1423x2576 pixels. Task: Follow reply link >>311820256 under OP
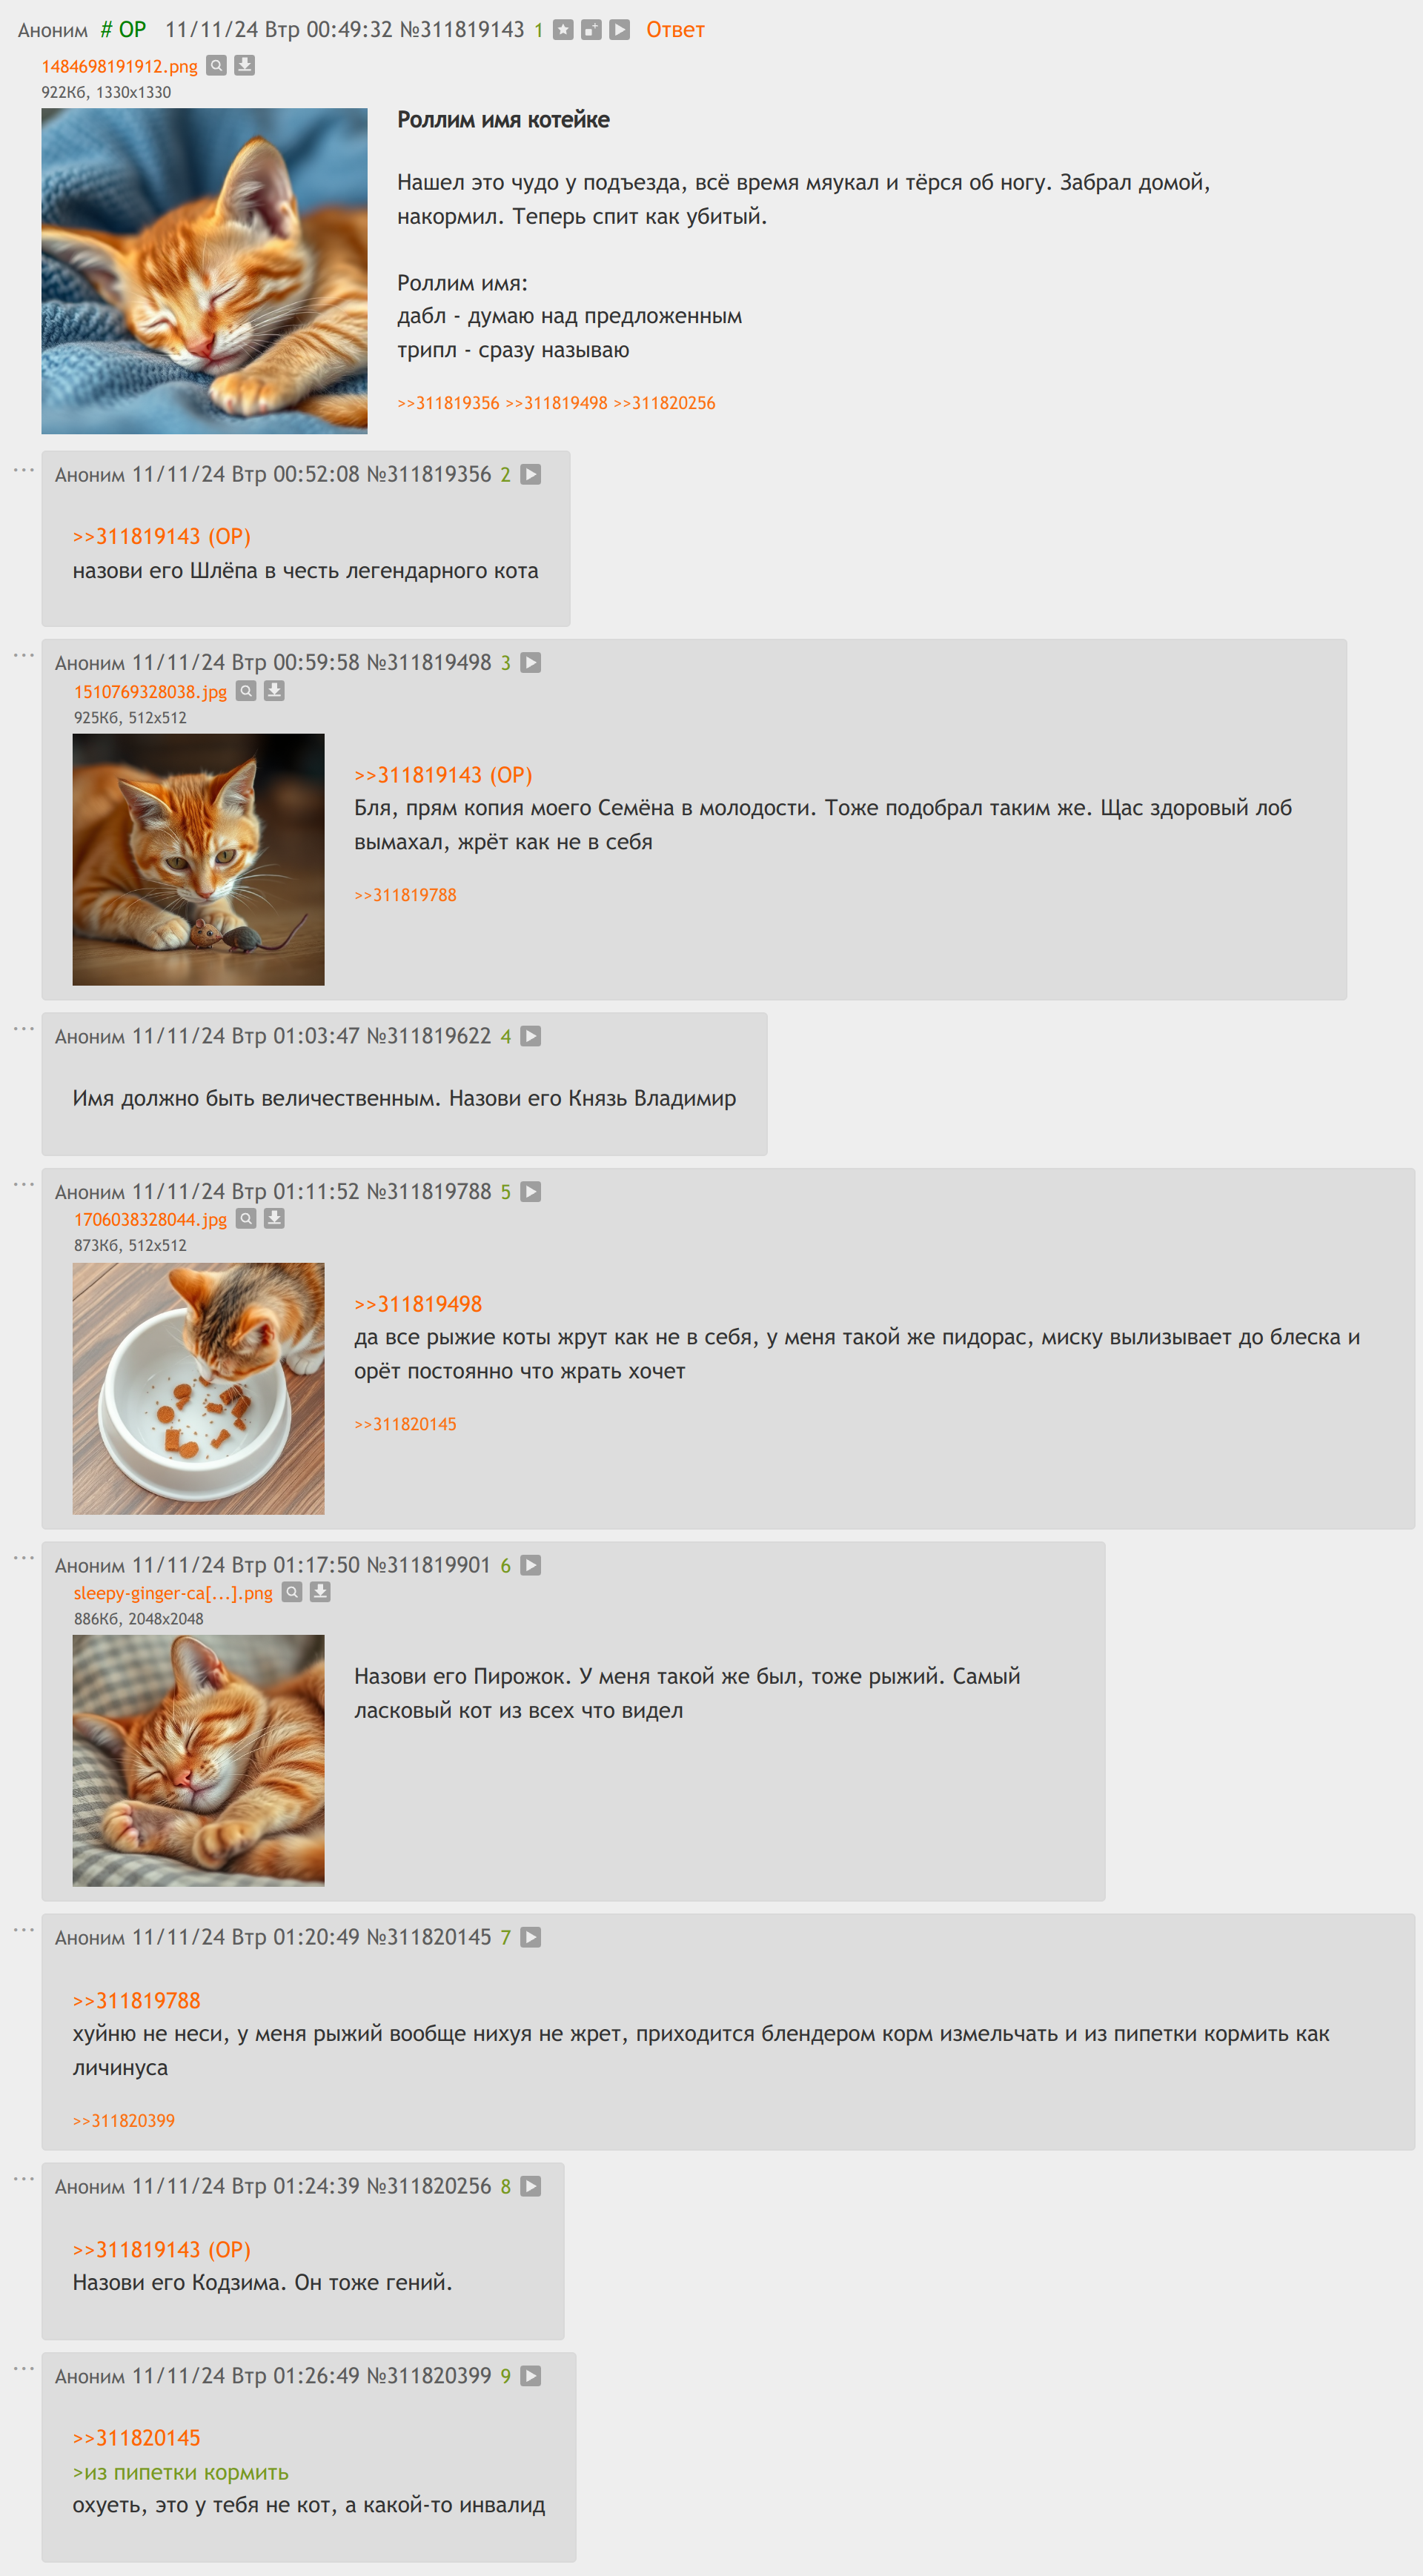664,403
